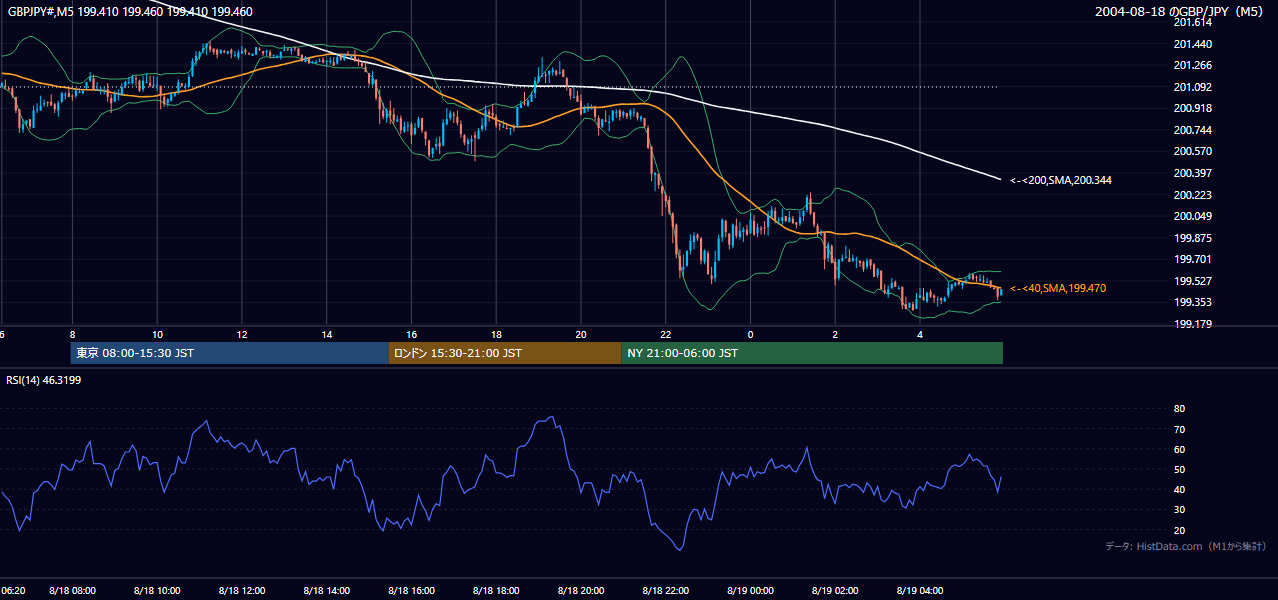Click price axis value 199.875
Viewport: 1278px width, 600px height.
[1193, 238]
